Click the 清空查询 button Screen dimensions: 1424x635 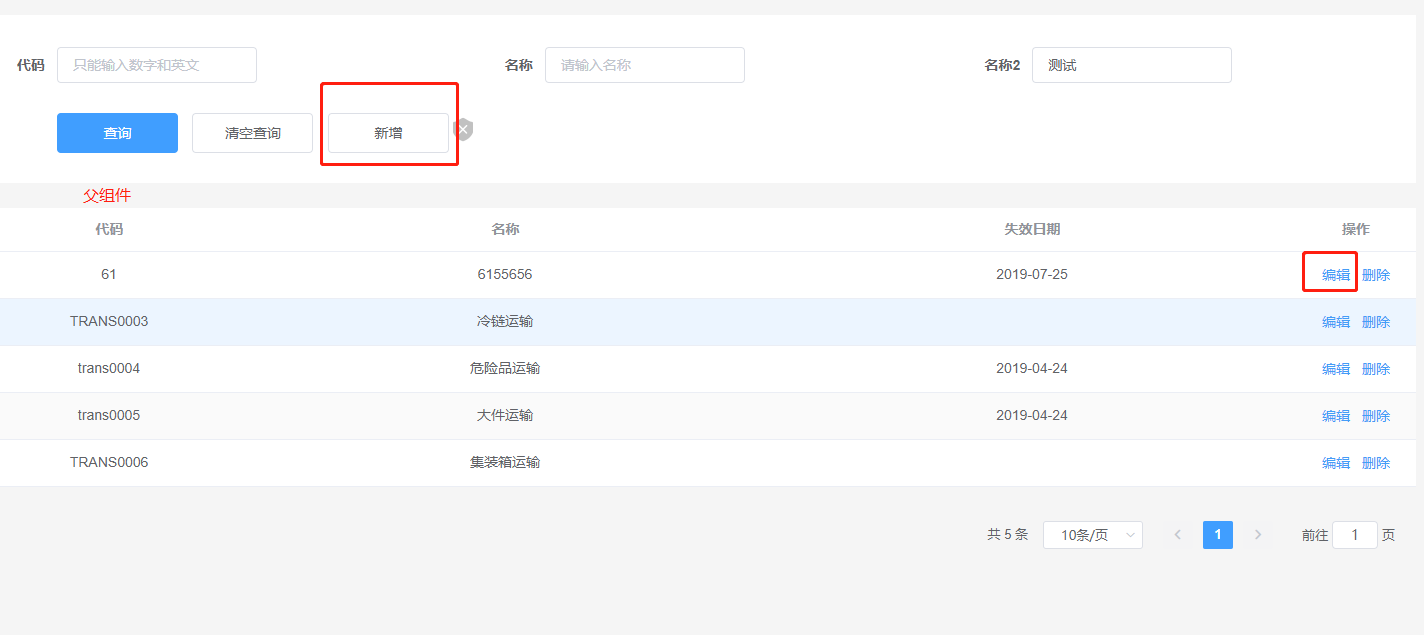pos(252,133)
